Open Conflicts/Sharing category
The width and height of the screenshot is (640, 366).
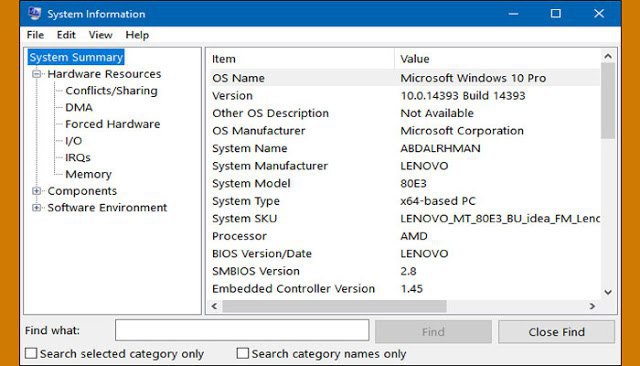pos(111,91)
